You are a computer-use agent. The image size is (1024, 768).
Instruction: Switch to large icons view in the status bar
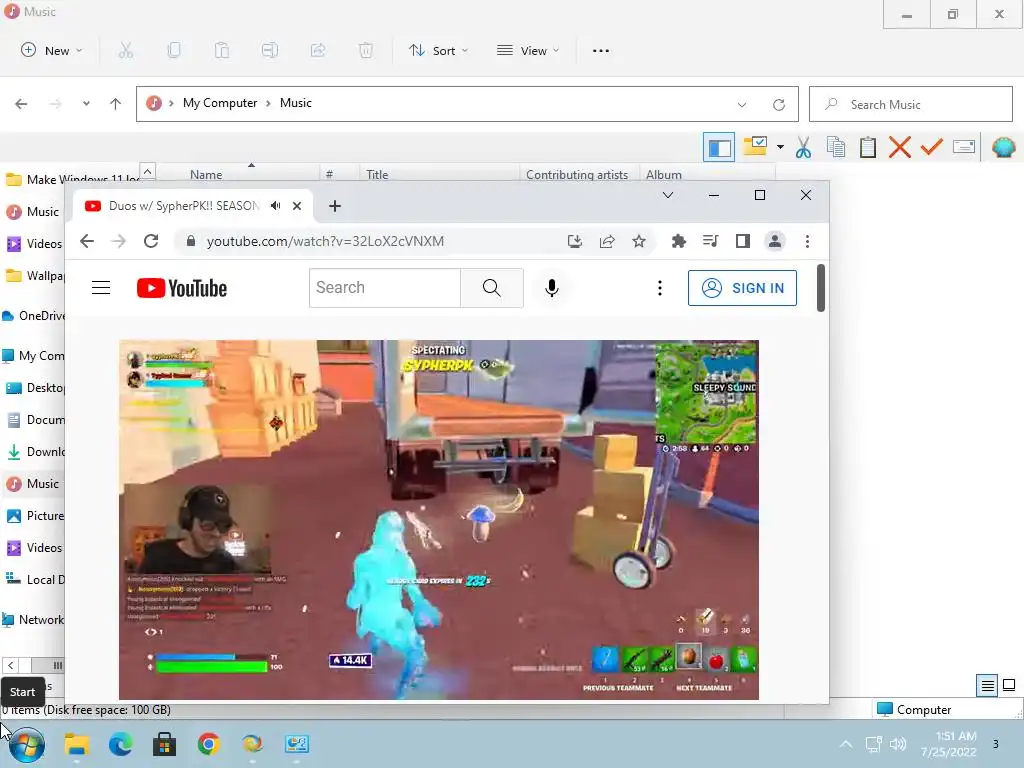click(x=1009, y=685)
